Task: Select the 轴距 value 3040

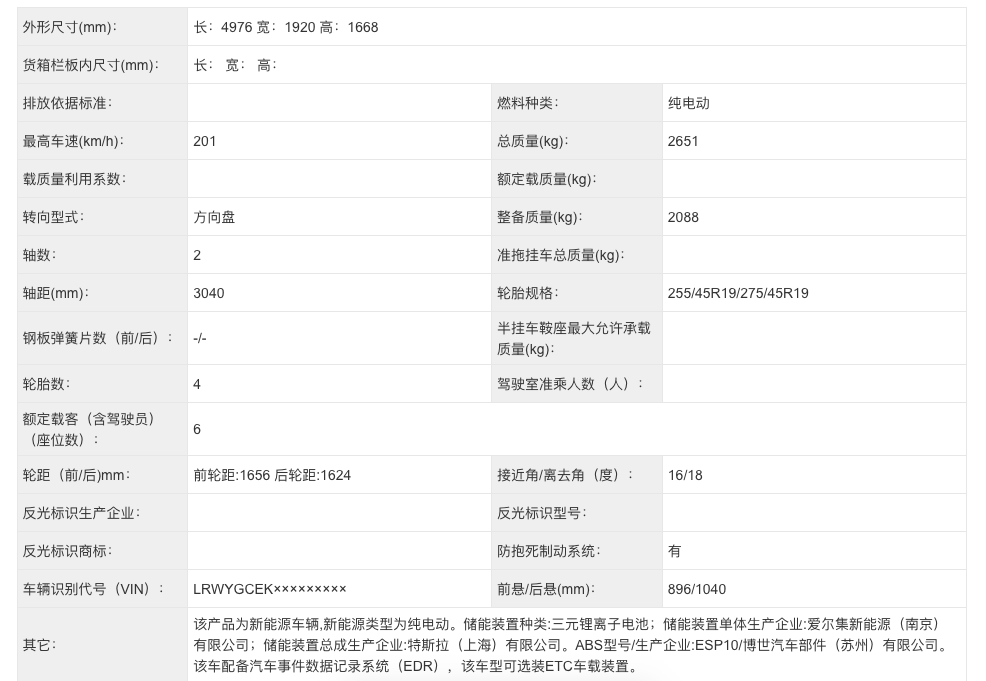Action: (209, 293)
